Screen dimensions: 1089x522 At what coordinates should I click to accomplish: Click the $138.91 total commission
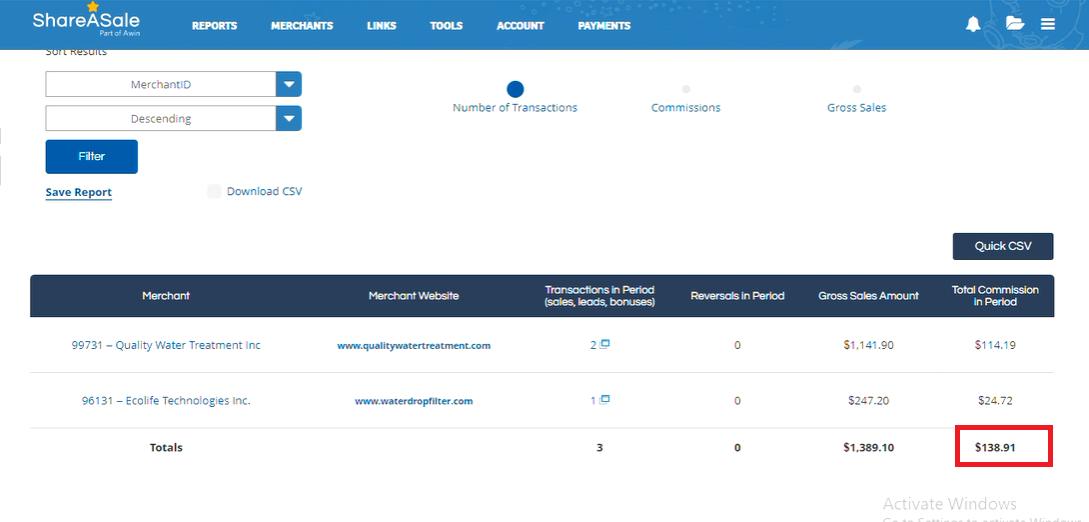(x=995, y=448)
